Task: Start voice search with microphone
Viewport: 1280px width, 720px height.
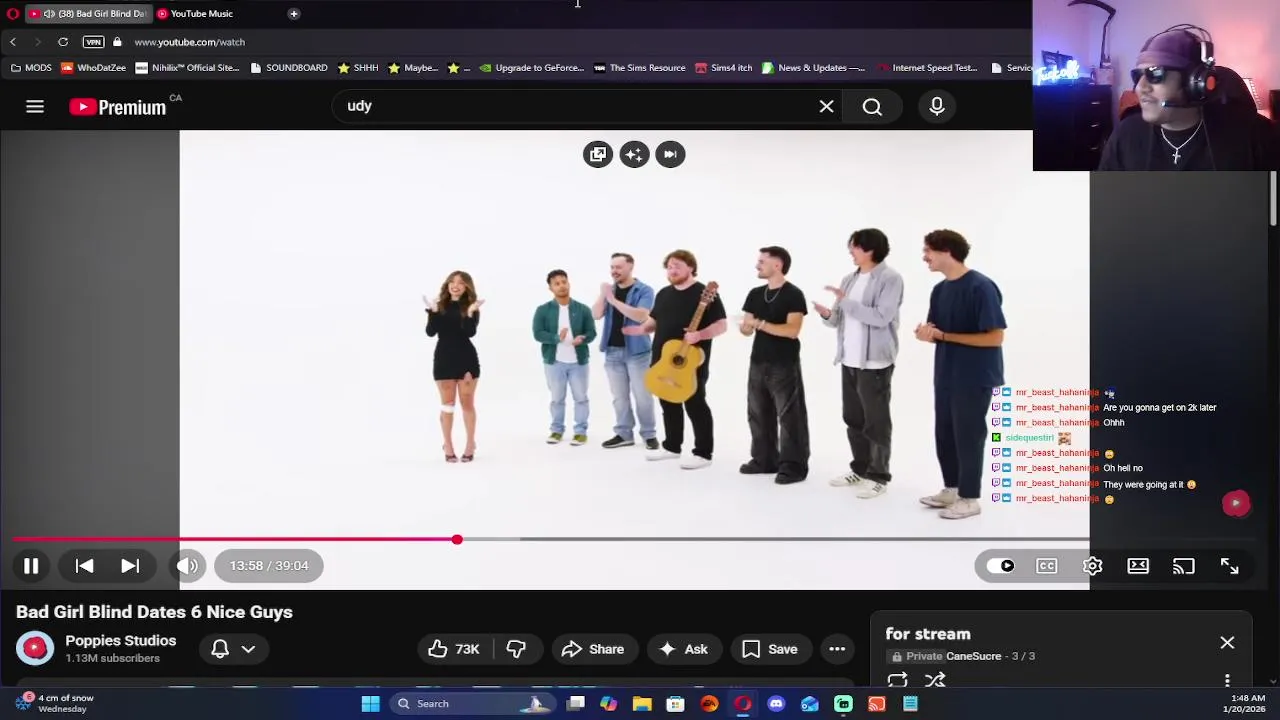Action: click(937, 106)
